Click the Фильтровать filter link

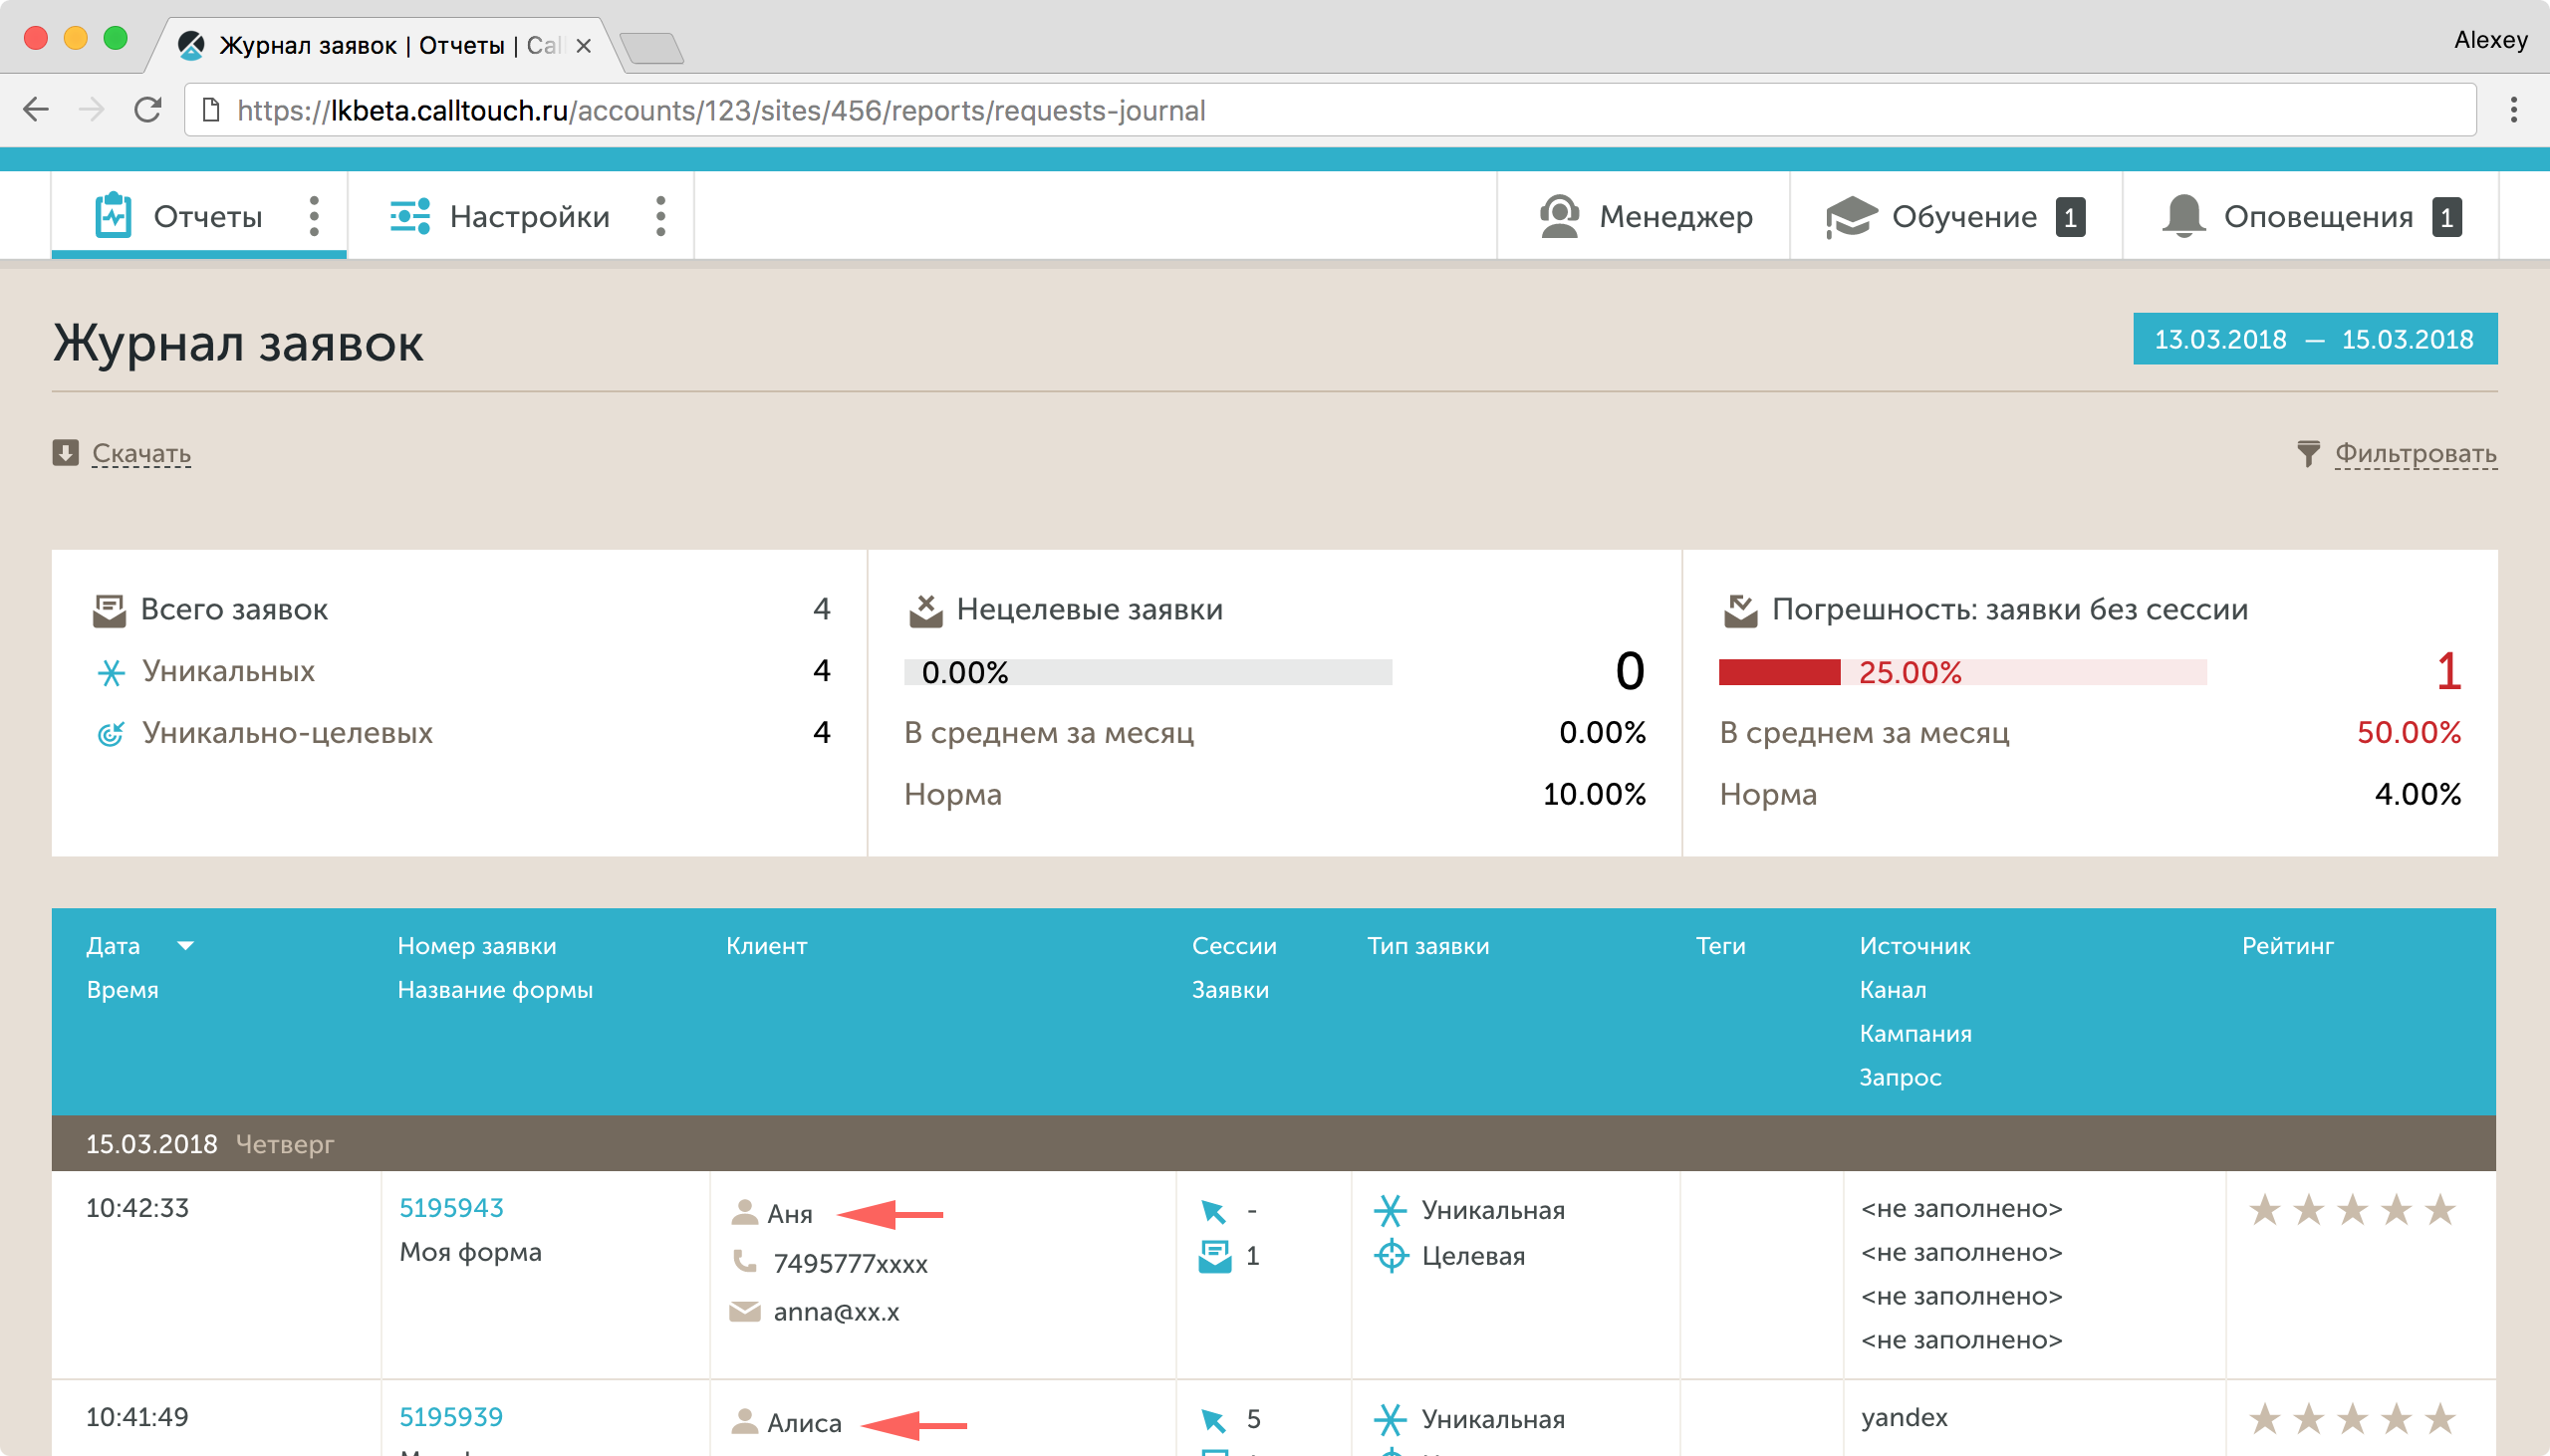point(2415,454)
